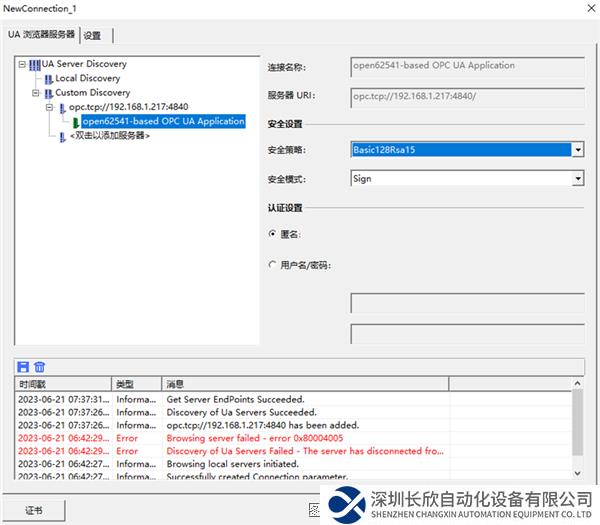600x525 pixels.
Task: Open the 安全模式 Sign dropdown
Action: click(577, 179)
